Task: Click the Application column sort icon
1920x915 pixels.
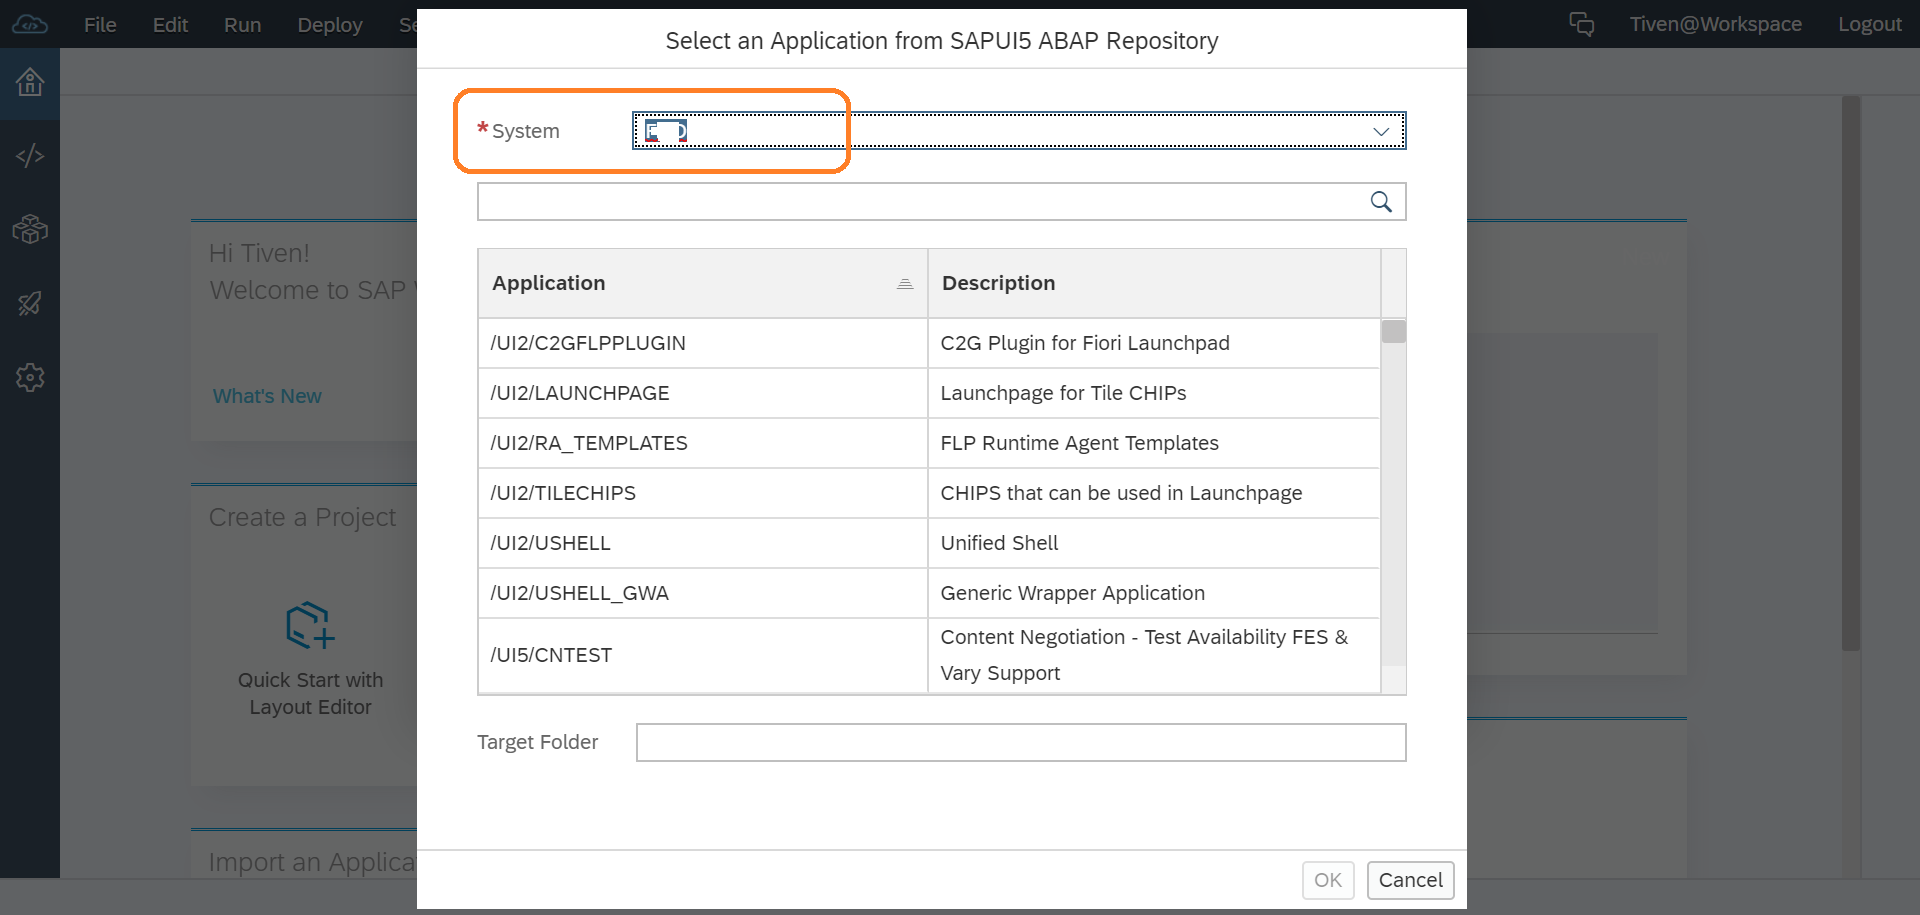Action: 905,284
